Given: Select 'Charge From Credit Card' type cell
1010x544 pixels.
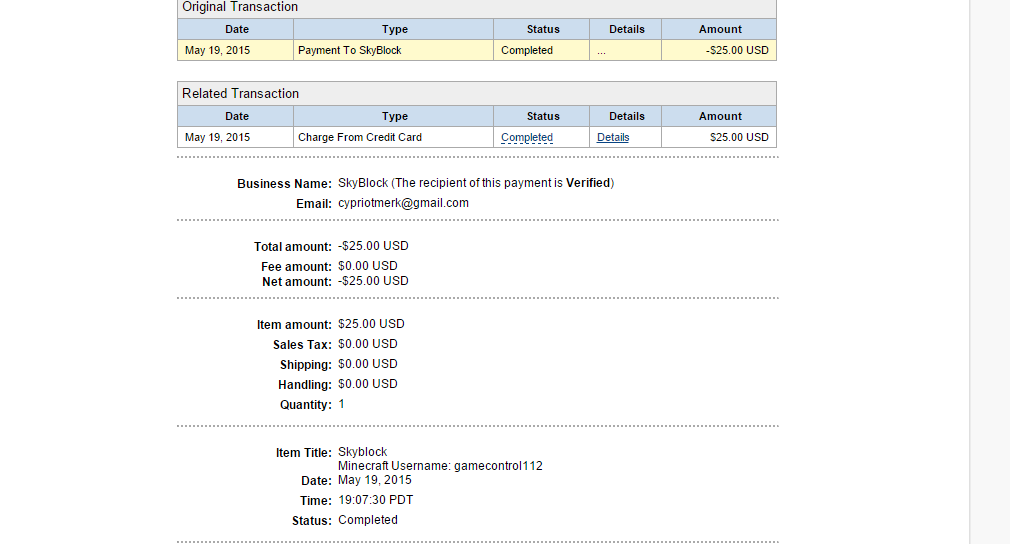Looking at the screenshot, I should [393, 137].
